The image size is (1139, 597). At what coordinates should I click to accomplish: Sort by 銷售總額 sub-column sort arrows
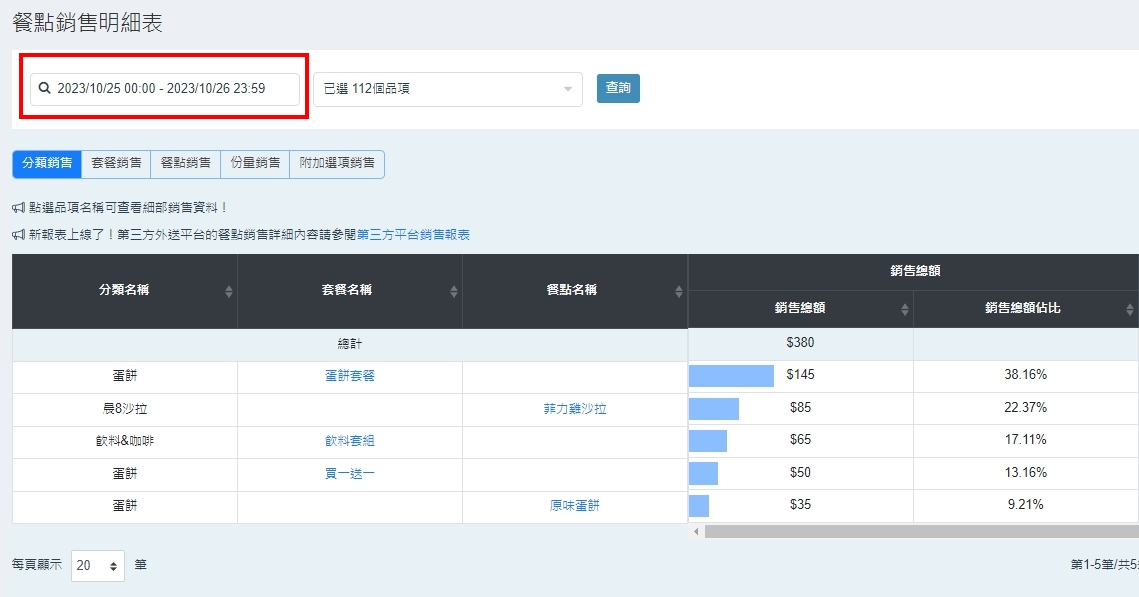[904, 310]
